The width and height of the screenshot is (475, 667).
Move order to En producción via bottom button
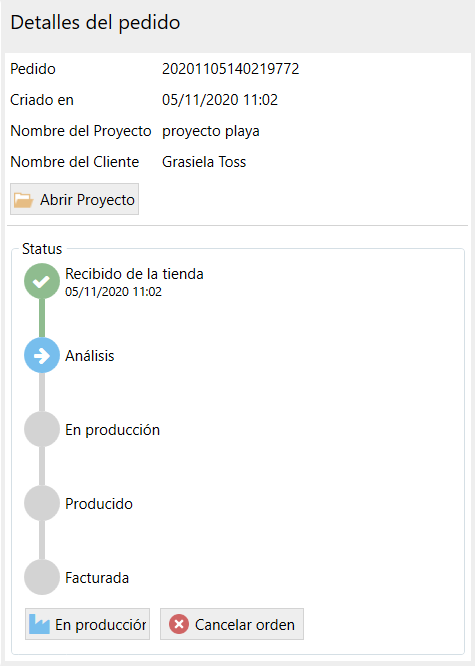[88, 624]
